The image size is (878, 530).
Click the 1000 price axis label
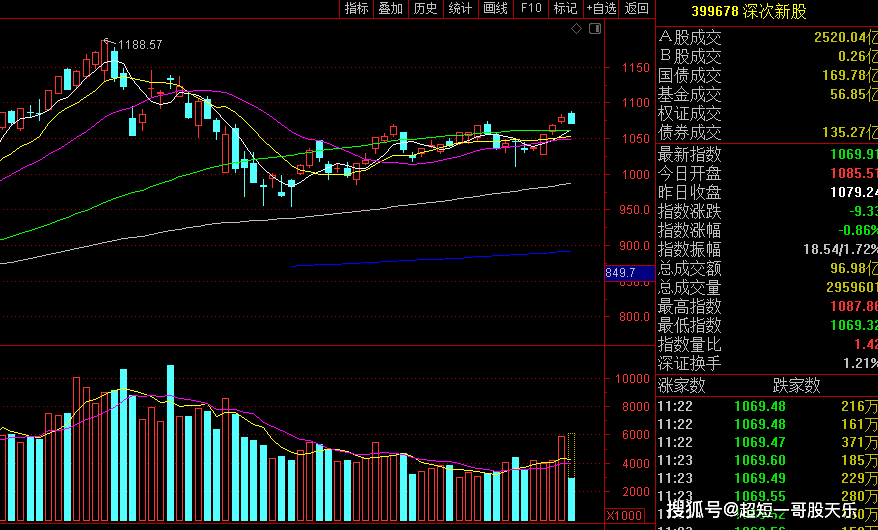coord(636,175)
